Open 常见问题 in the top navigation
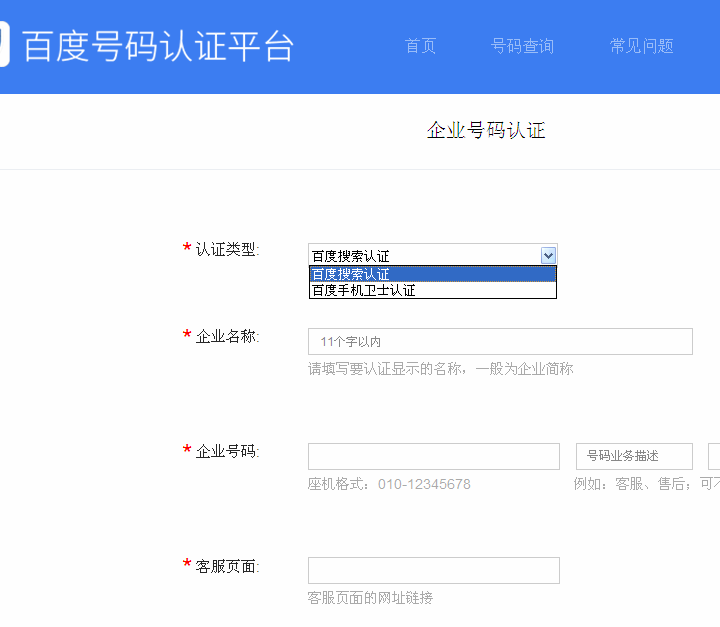Viewport: 720px width, 627px height. click(x=641, y=46)
